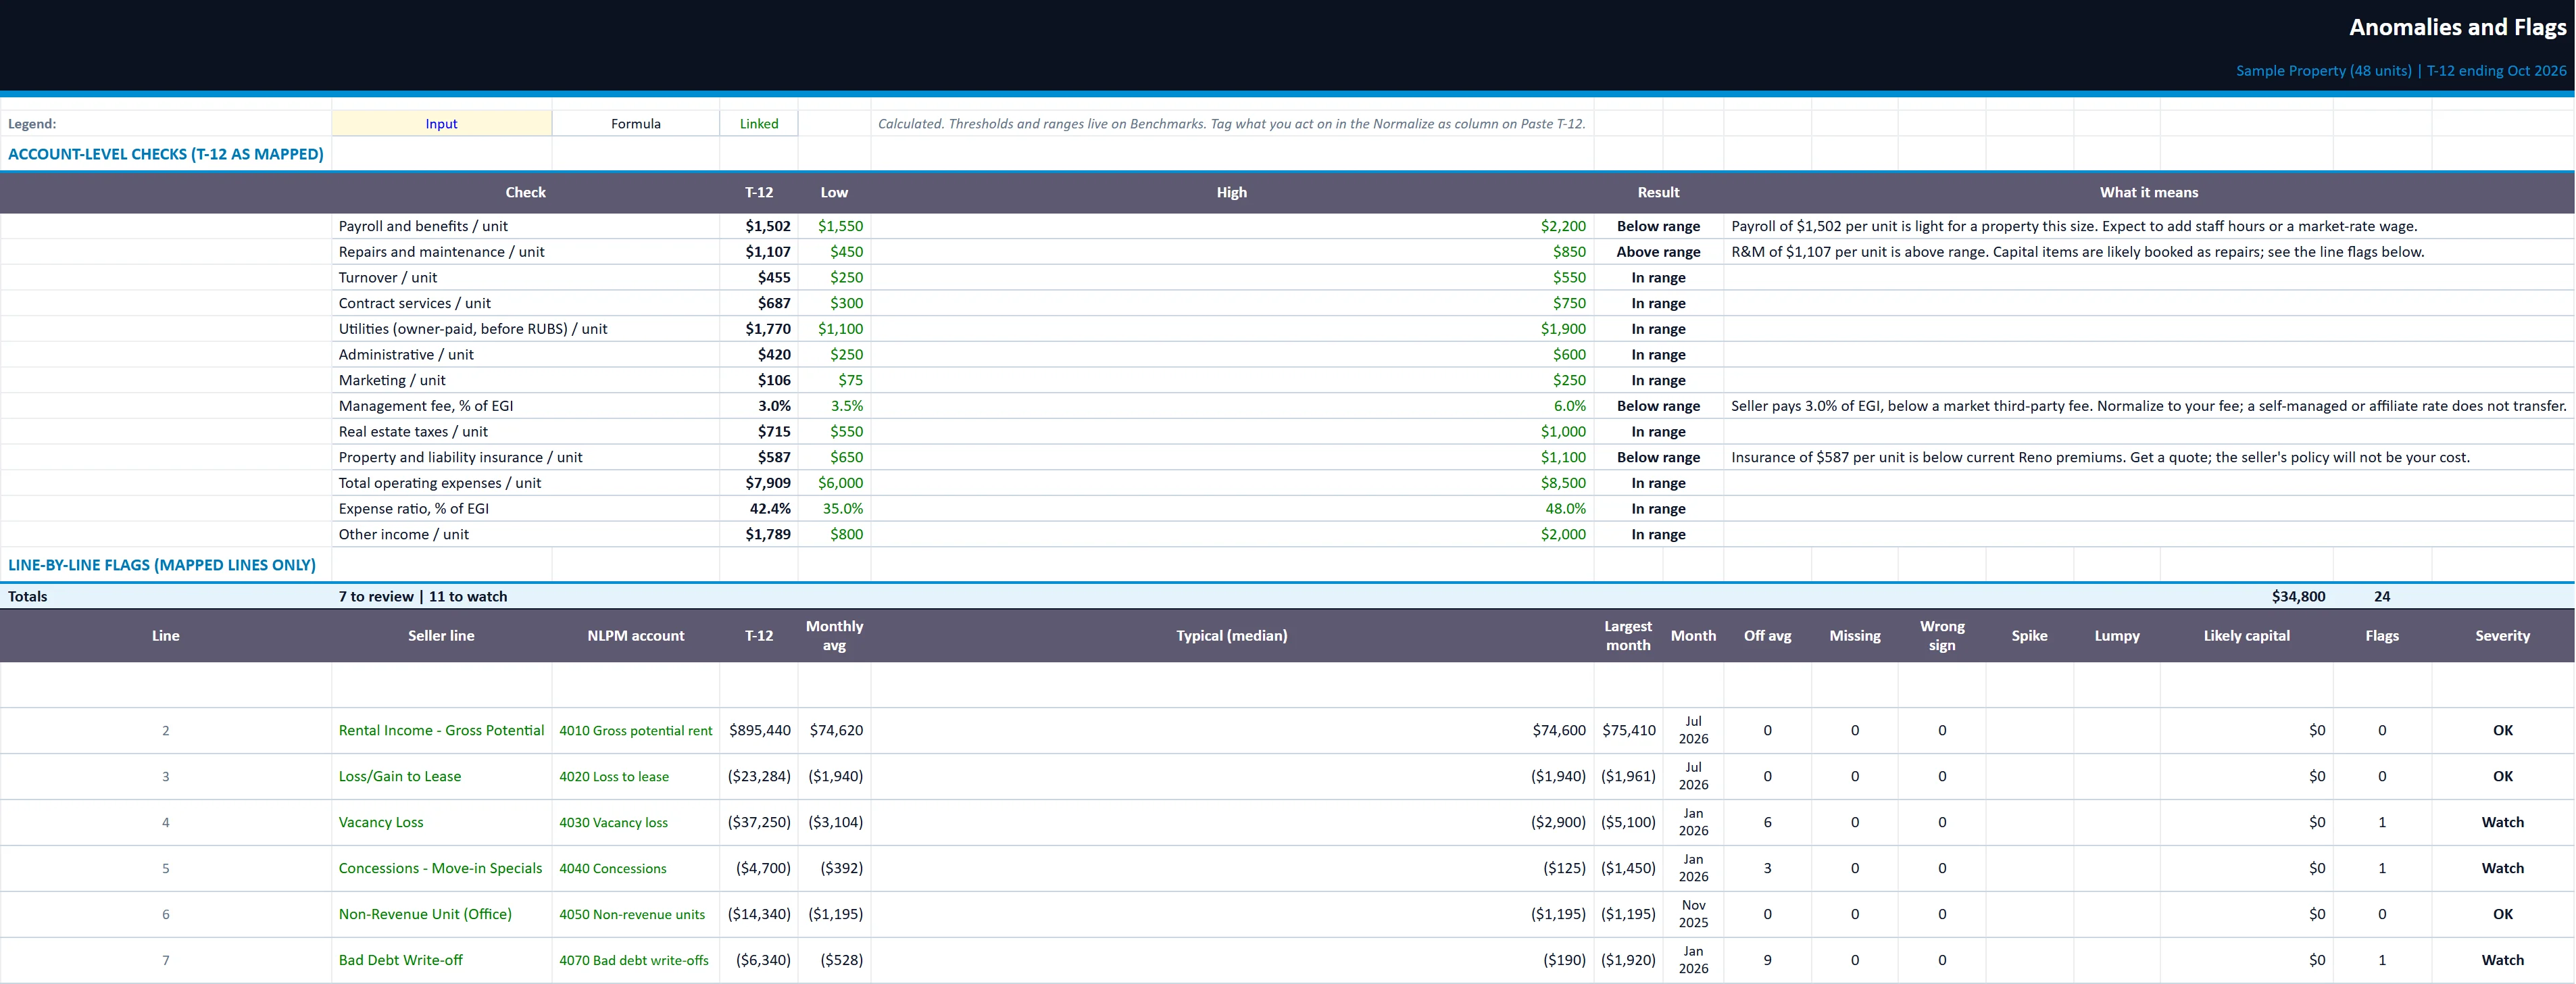
Task: Click 'Management fee, % of EGI' cell
Action: (x=525, y=406)
